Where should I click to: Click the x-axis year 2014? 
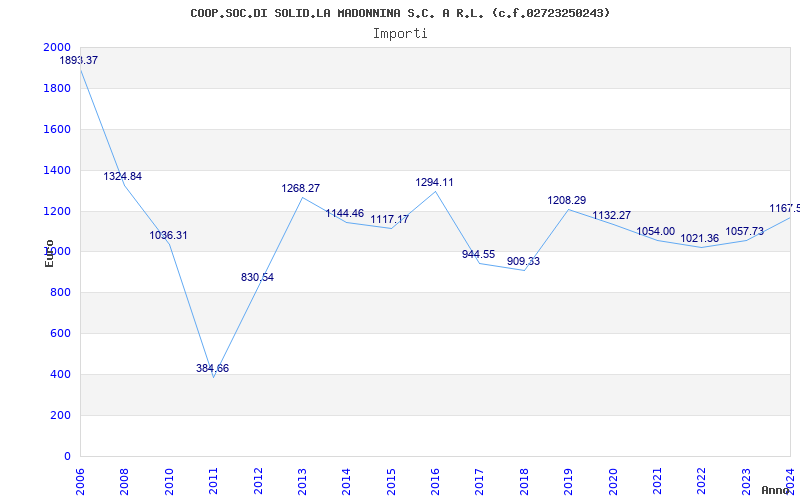pyautogui.click(x=346, y=481)
